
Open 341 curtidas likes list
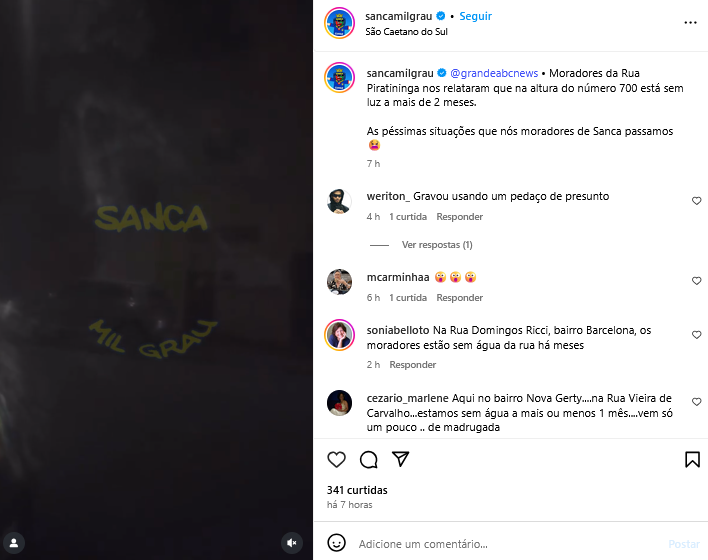(x=357, y=490)
